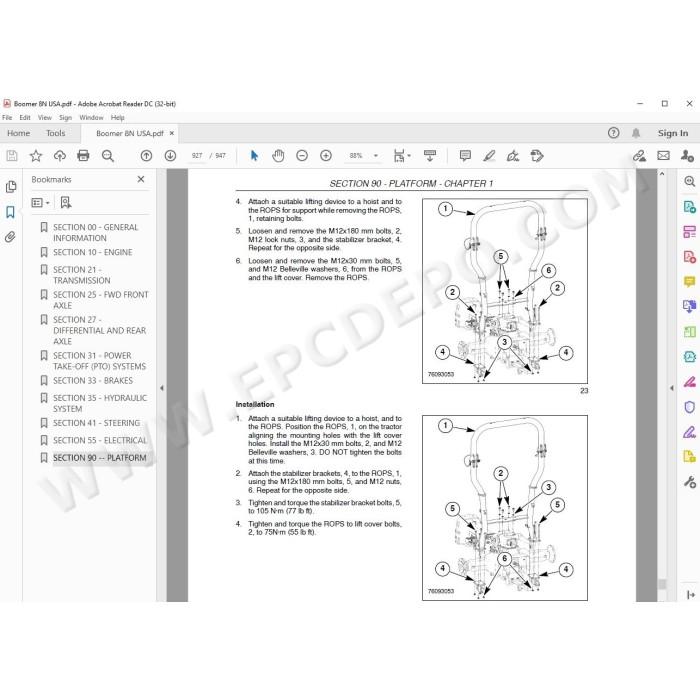This screenshot has height=700, width=700.
Task: Add a comment with the note icon
Action: click(x=465, y=156)
